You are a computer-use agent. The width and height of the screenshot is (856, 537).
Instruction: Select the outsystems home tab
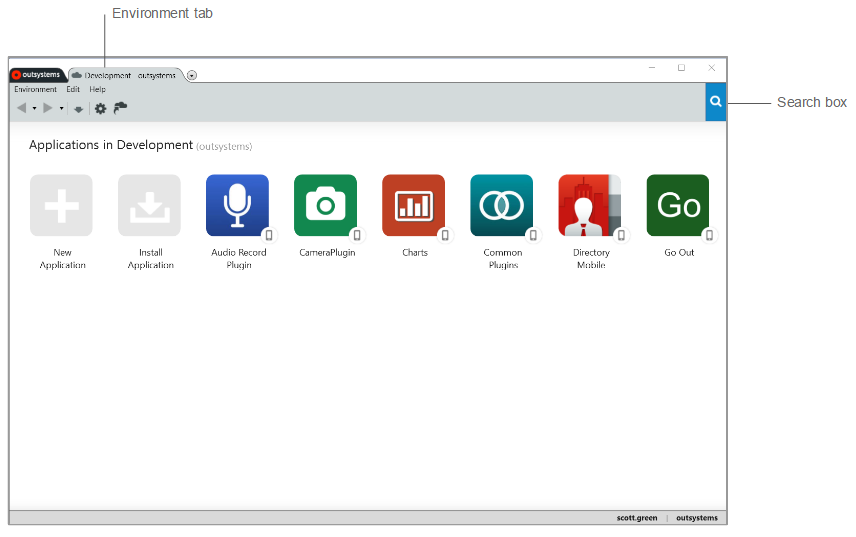point(37,75)
